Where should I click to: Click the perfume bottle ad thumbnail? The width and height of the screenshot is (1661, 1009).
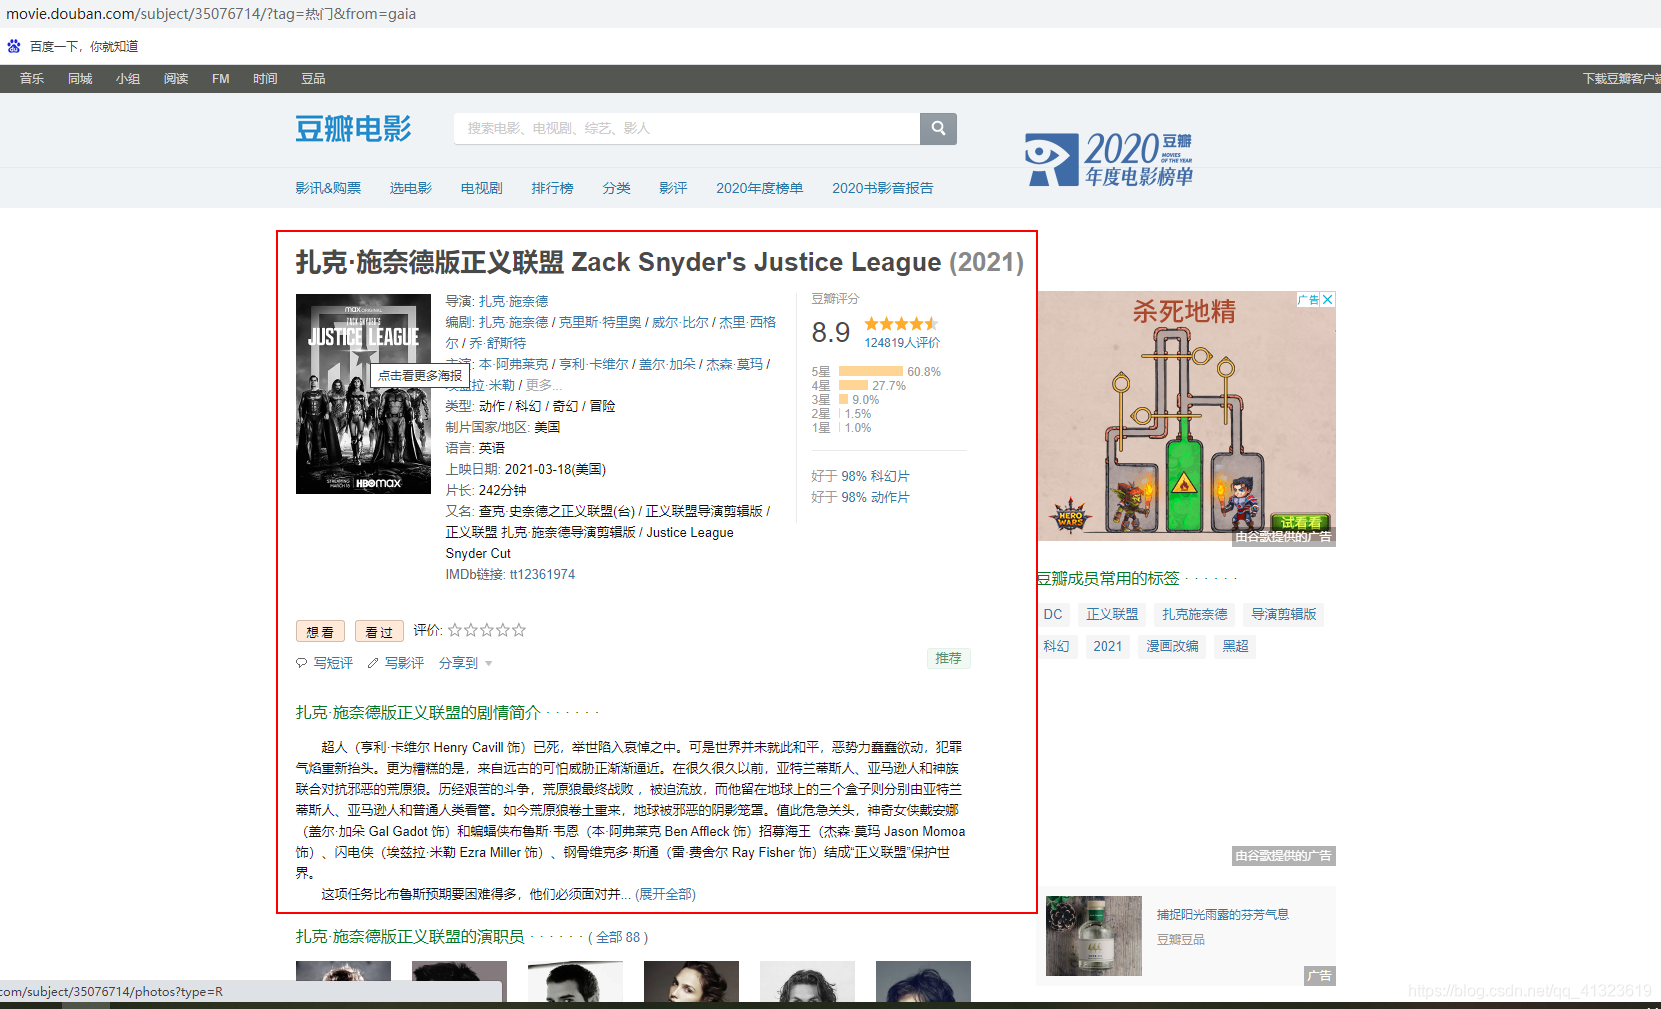point(1094,936)
